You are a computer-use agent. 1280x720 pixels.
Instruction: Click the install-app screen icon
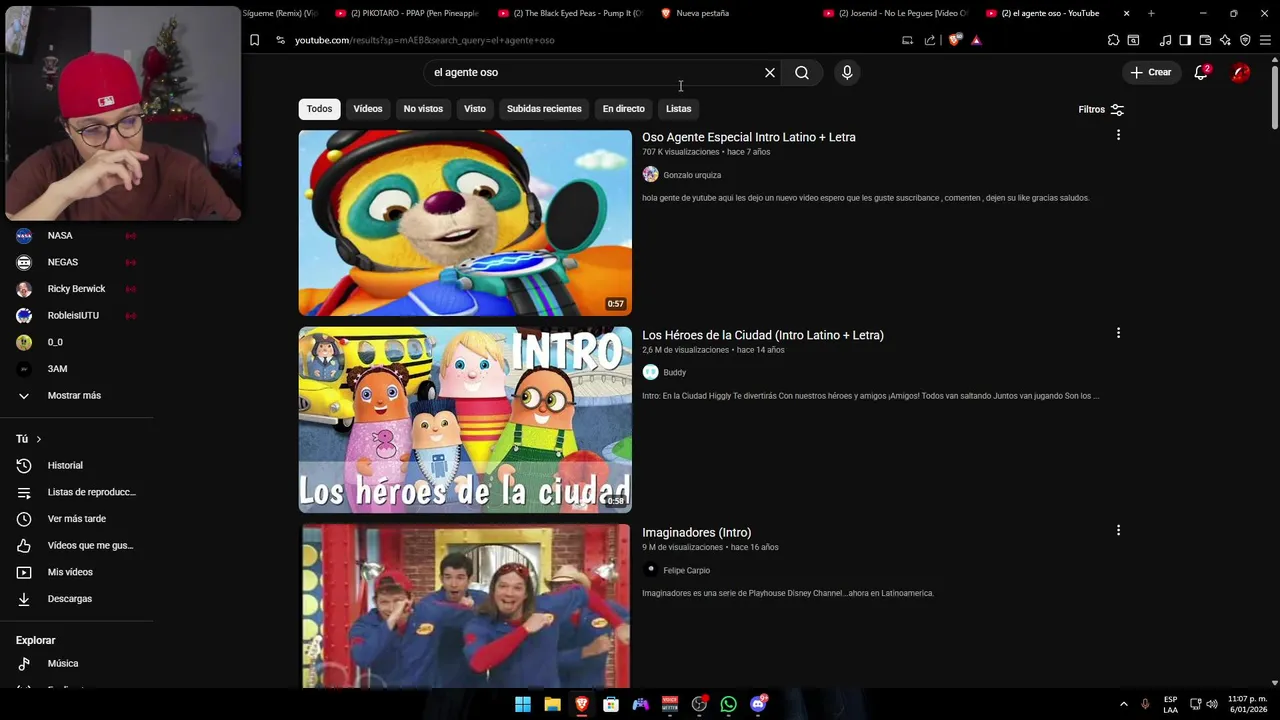[x=907, y=40]
